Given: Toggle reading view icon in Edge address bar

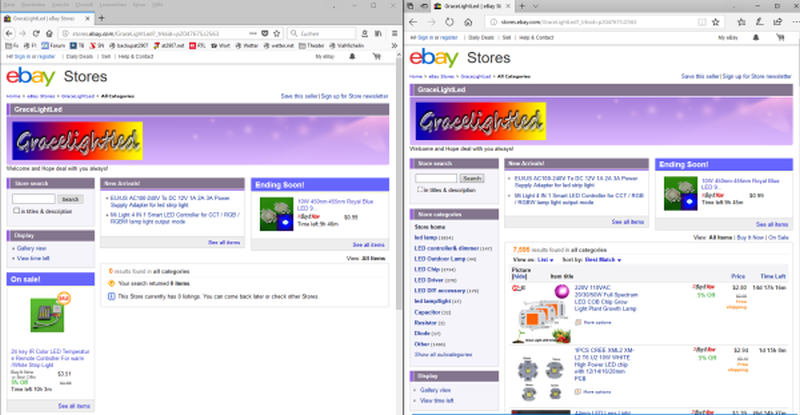Looking at the screenshot, I should click(x=702, y=22).
